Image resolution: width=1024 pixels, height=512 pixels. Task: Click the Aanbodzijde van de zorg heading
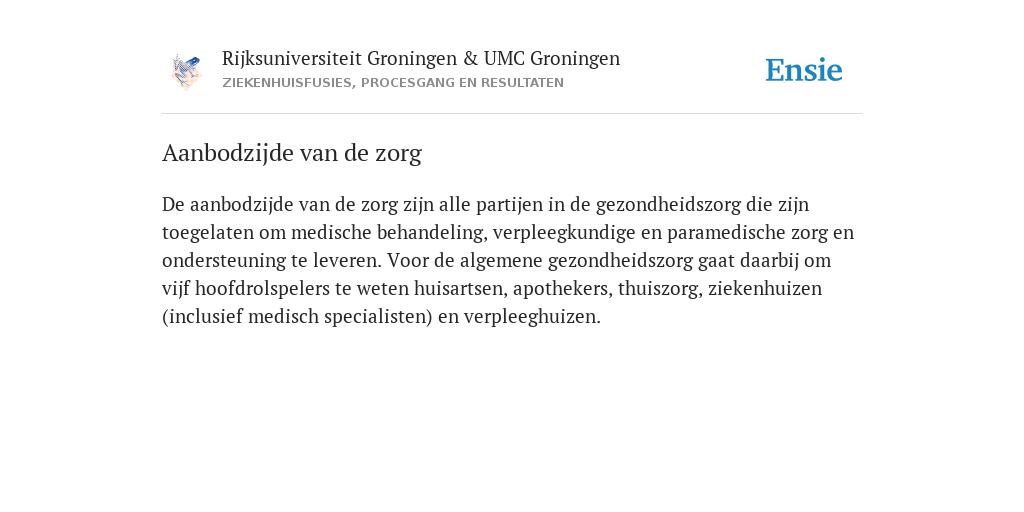pos(292,153)
